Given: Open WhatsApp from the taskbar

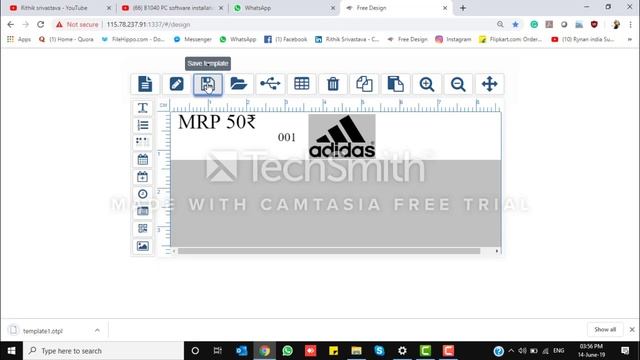Looking at the screenshot, I should (288, 351).
